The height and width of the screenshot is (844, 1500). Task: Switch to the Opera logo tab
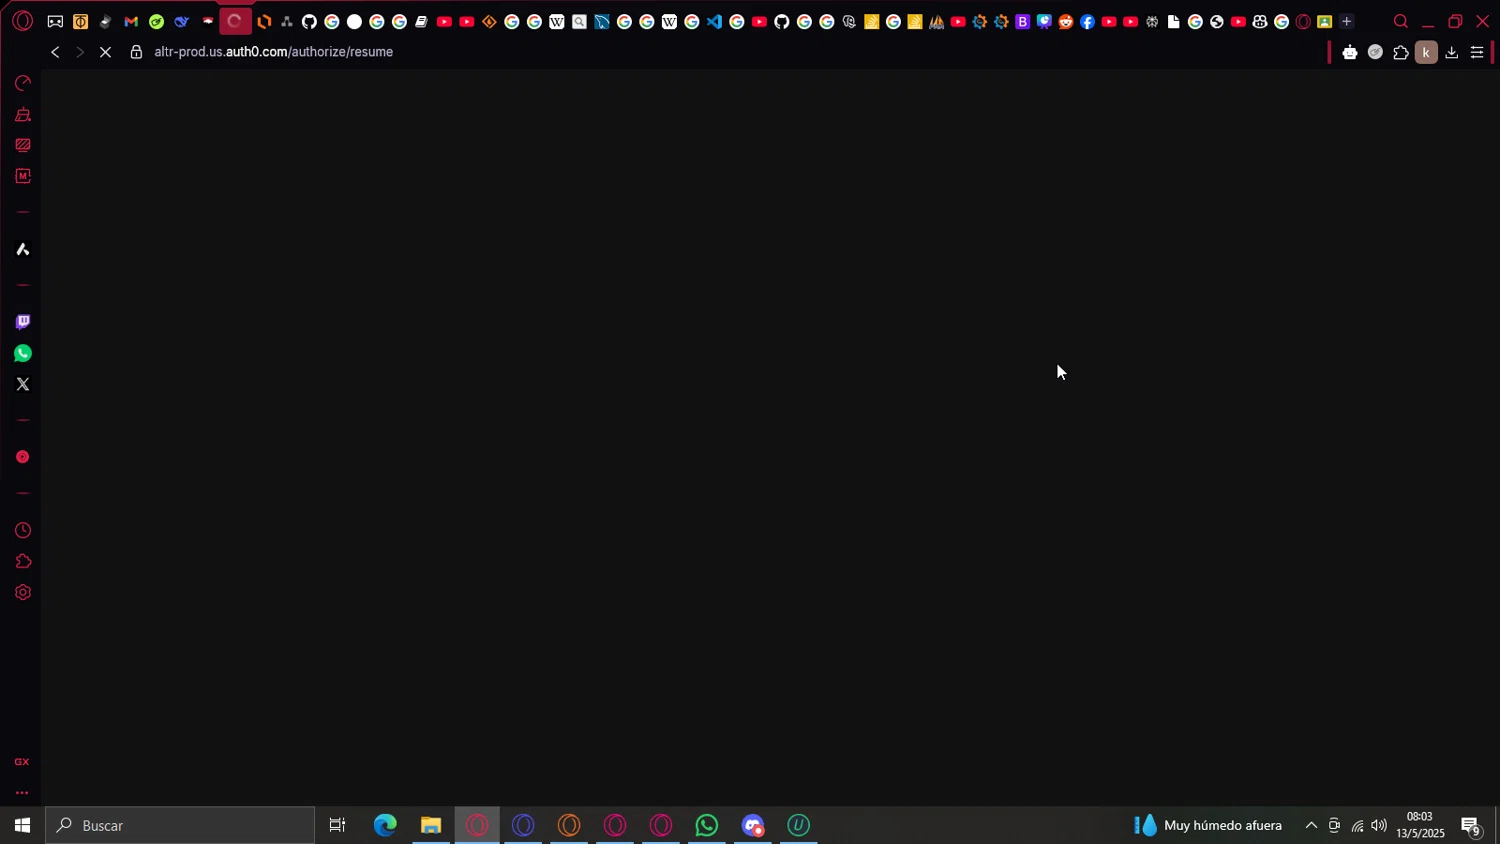click(x=1303, y=22)
